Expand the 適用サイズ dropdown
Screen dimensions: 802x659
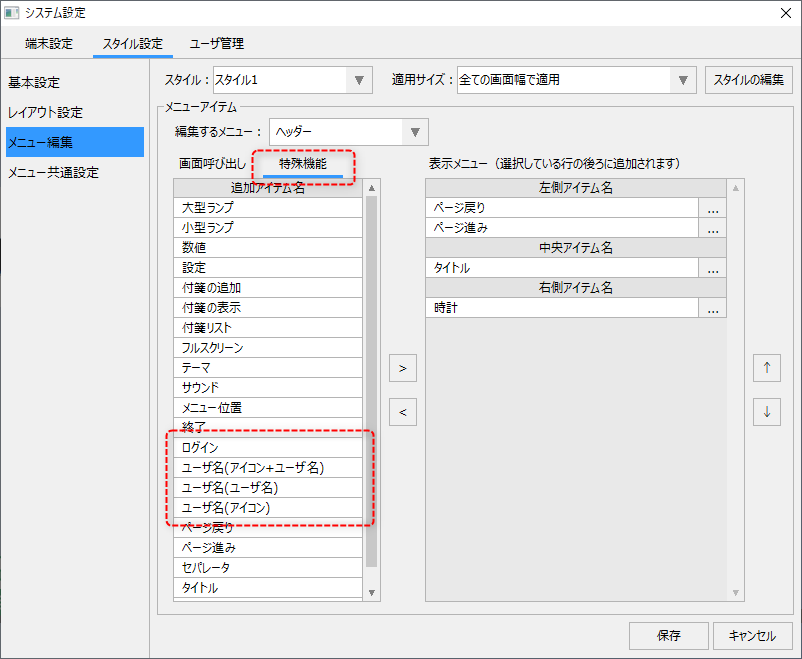(683, 80)
